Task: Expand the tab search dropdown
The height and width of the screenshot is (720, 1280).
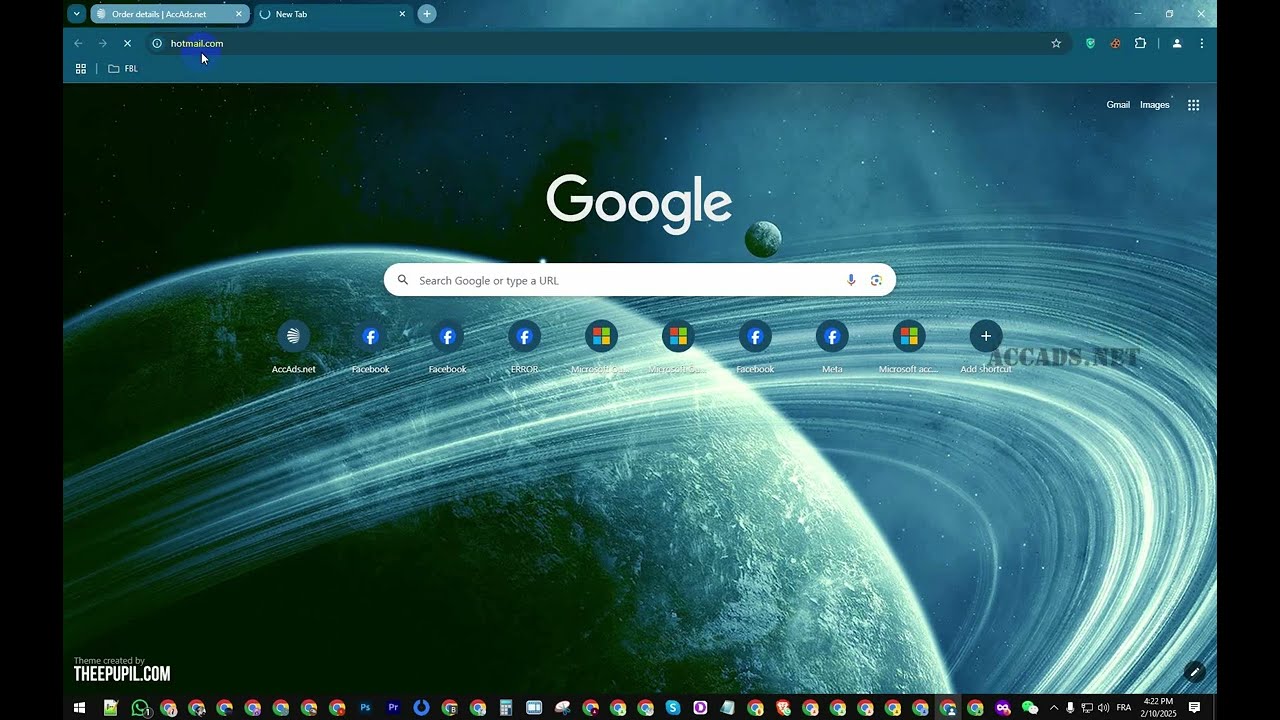Action: [x=76, y=14]
